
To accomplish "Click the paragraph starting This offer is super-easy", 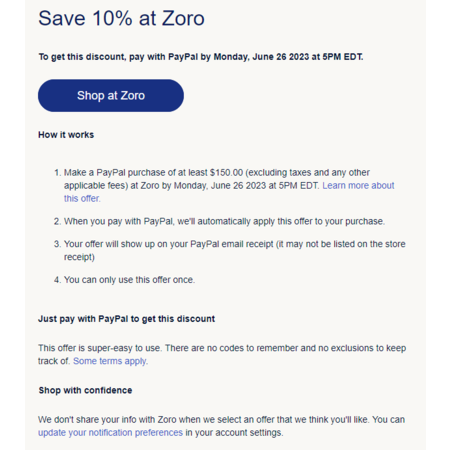I will pos(222,354).
